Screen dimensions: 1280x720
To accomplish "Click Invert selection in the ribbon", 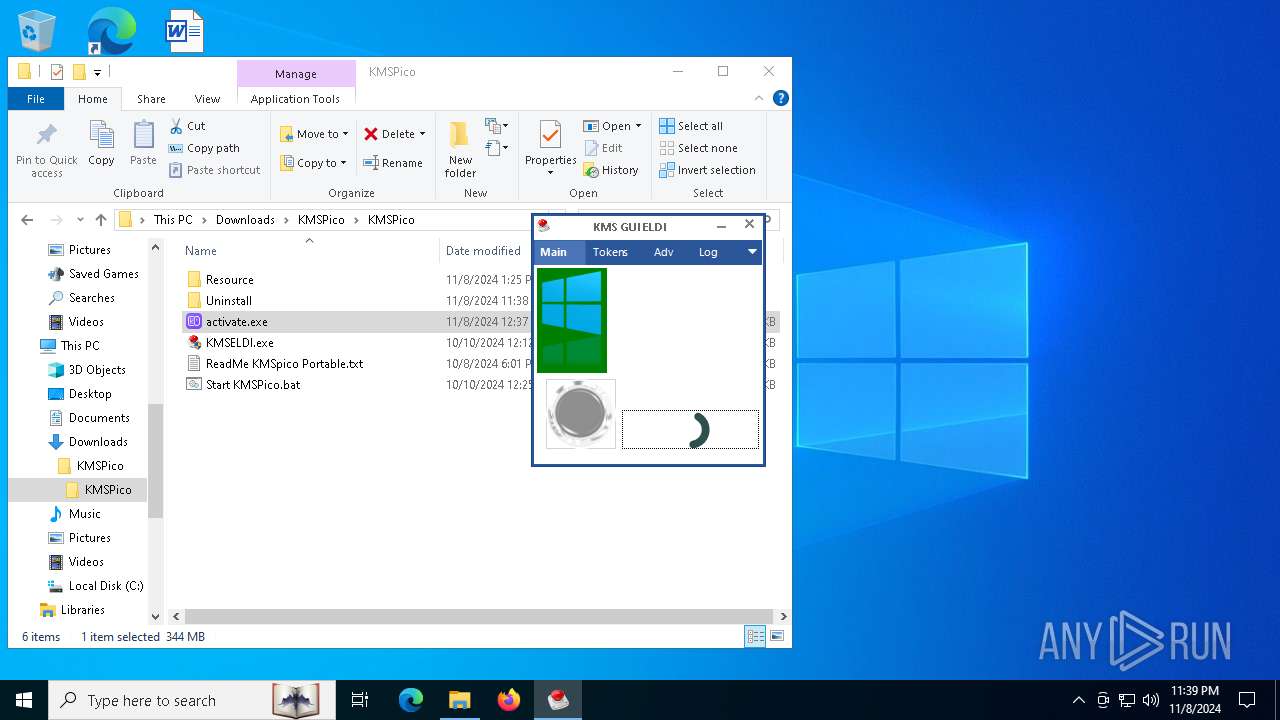I will pos(707,170).
